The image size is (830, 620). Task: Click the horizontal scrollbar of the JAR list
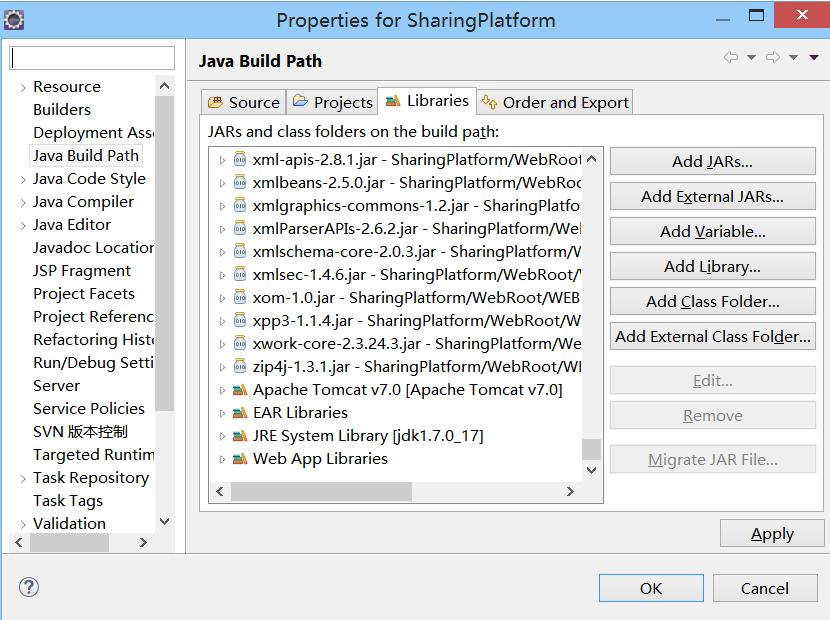coord(321,491)
